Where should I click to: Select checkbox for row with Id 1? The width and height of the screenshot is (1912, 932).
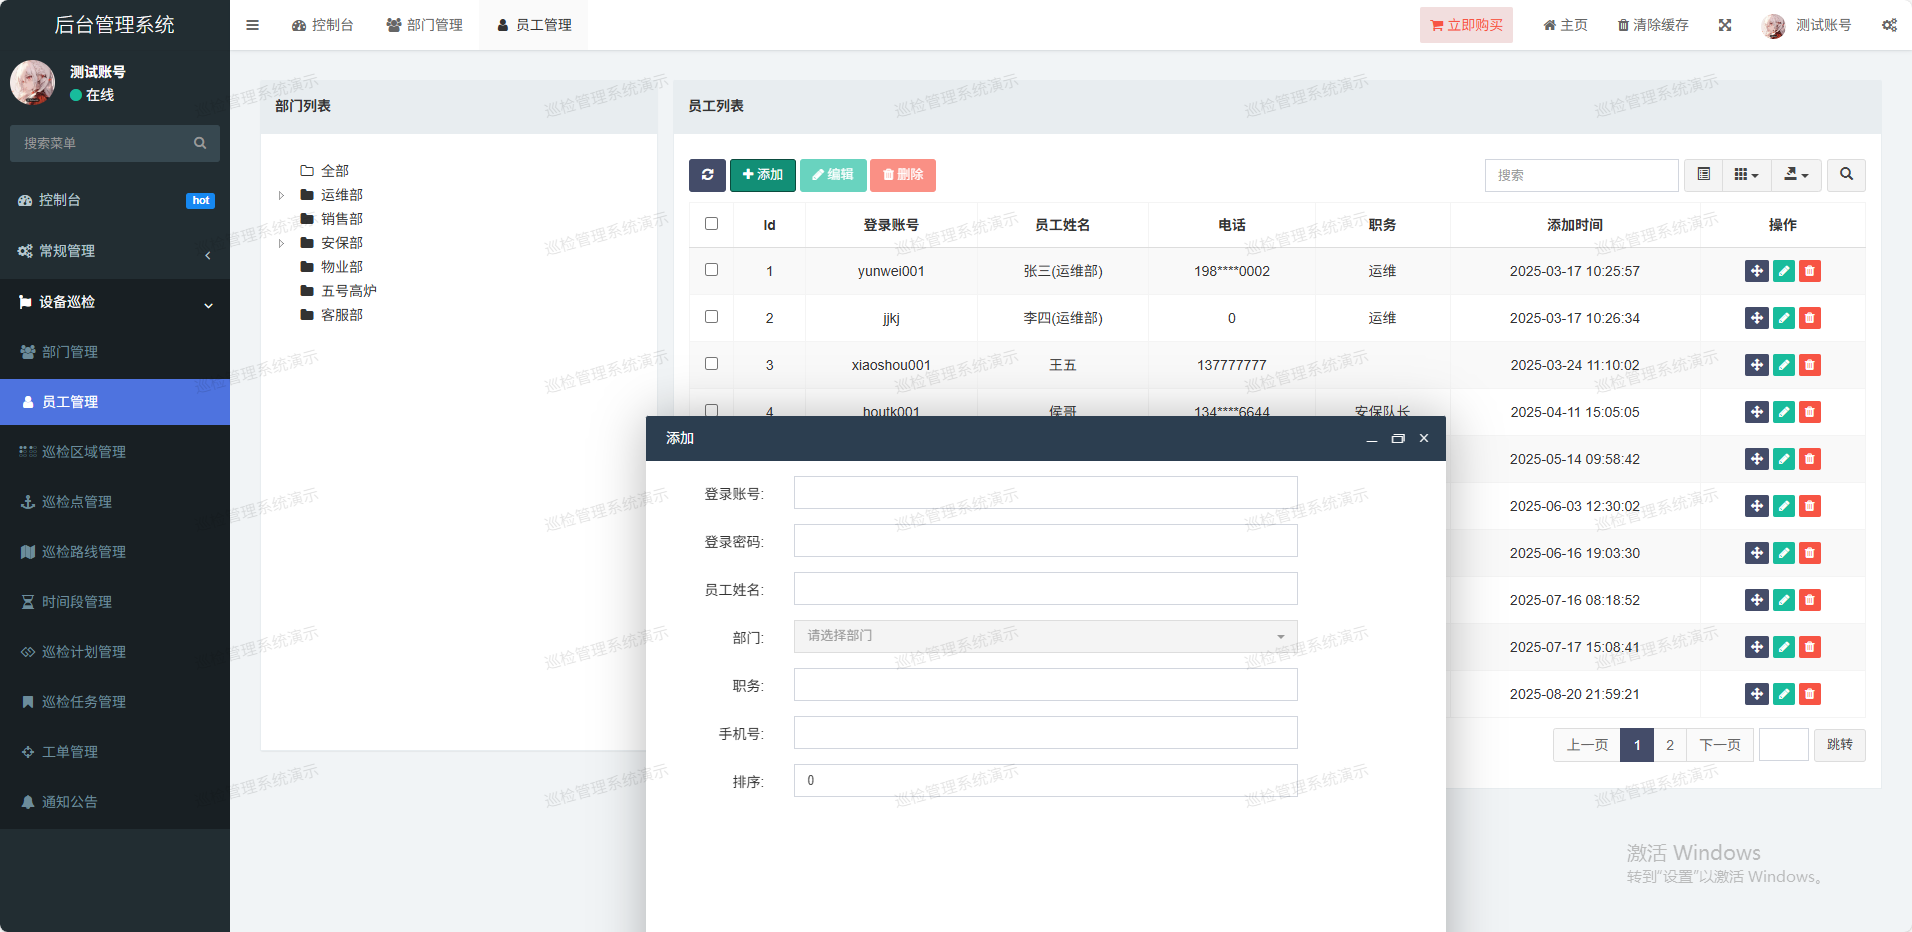711,270
